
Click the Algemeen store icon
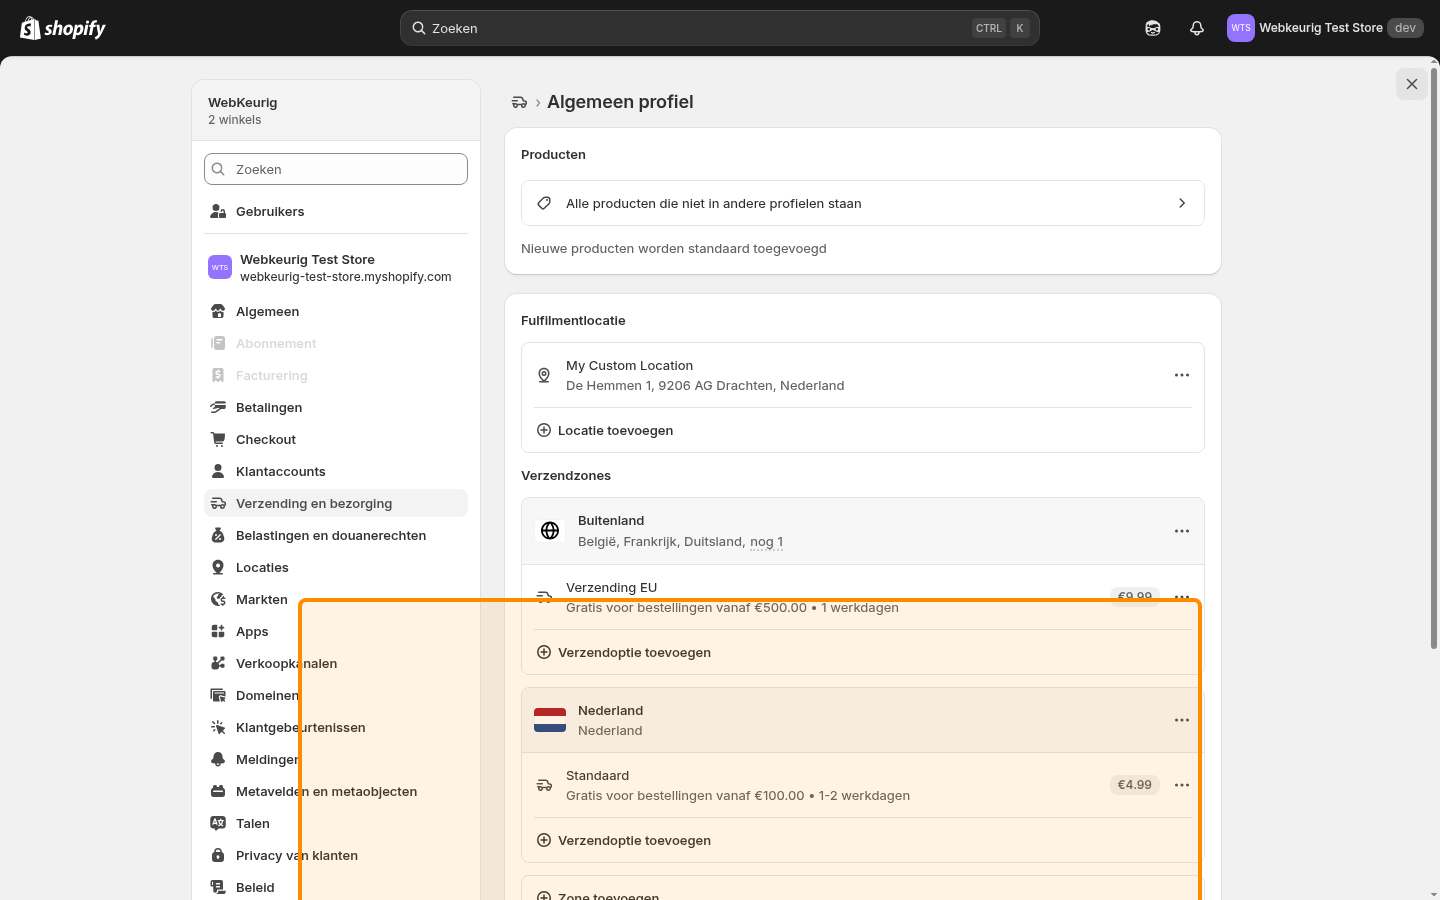(218, 311)
